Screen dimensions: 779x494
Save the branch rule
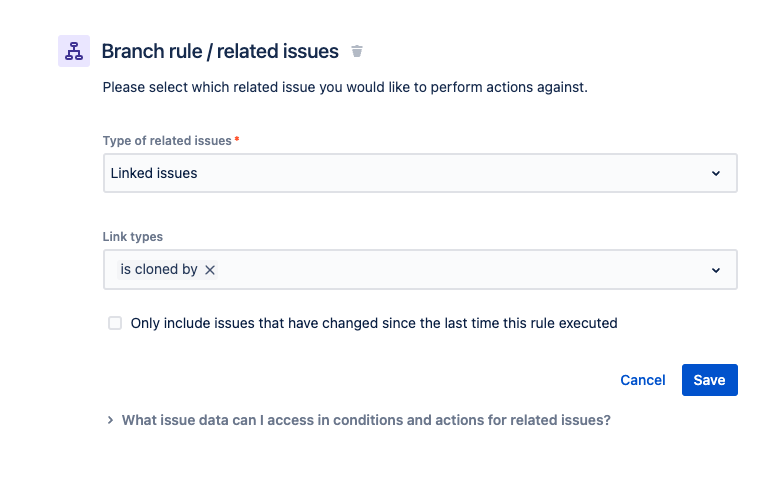[x=709, y=380]
